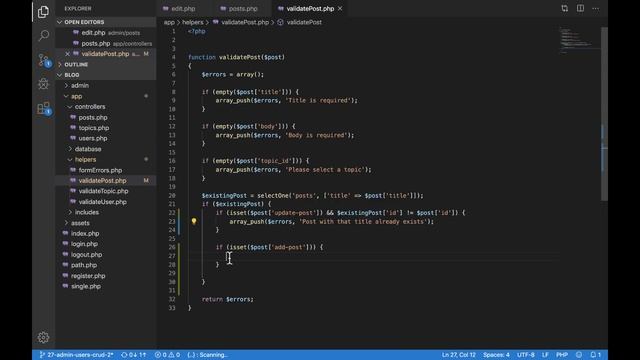The image size is (640, 360).
Task: Click line number 32 in the gutter
Action: 172,299
